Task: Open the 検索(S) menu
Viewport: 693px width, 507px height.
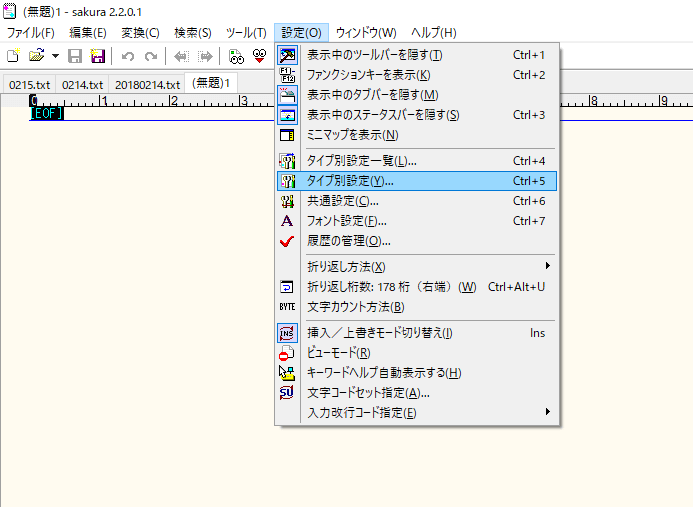Action: (x=193, y=33)
